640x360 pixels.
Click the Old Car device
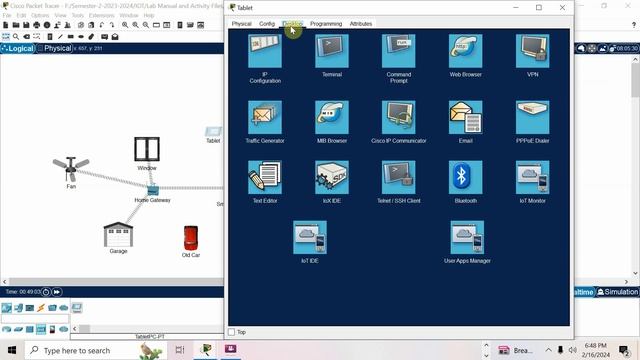click(x=191, y=238)
